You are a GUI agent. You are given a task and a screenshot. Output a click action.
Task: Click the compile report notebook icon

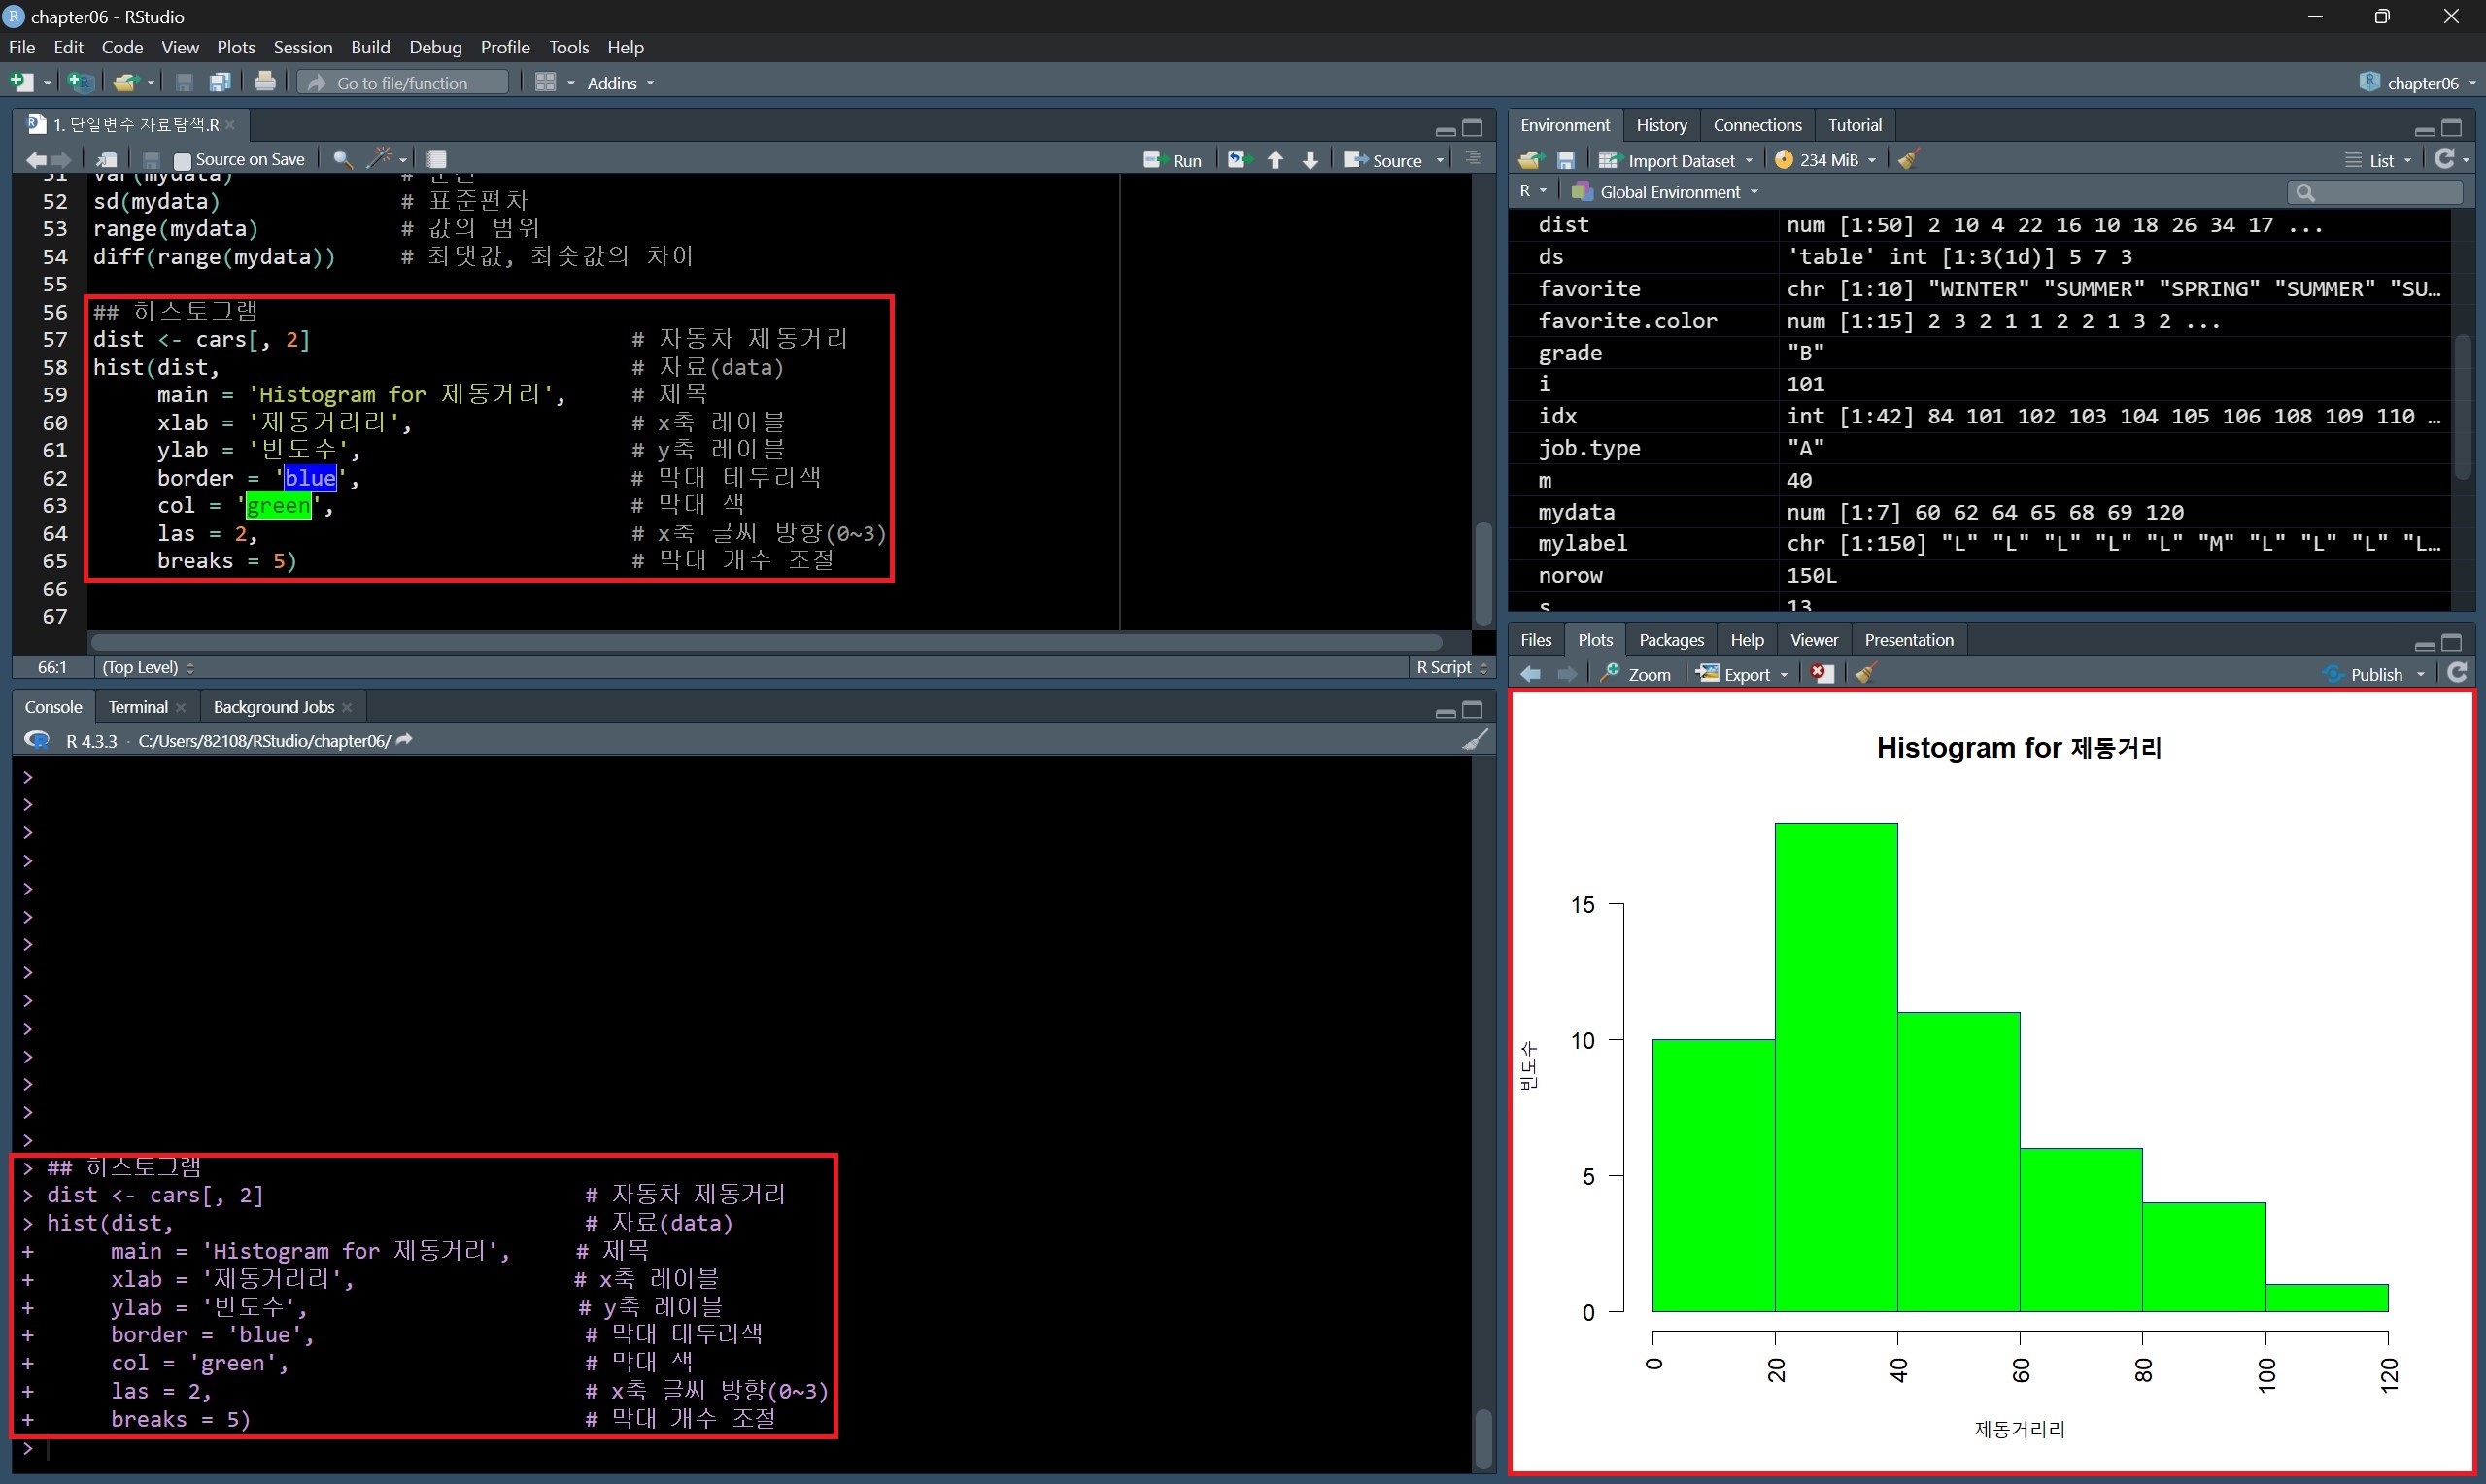(437, 159)
